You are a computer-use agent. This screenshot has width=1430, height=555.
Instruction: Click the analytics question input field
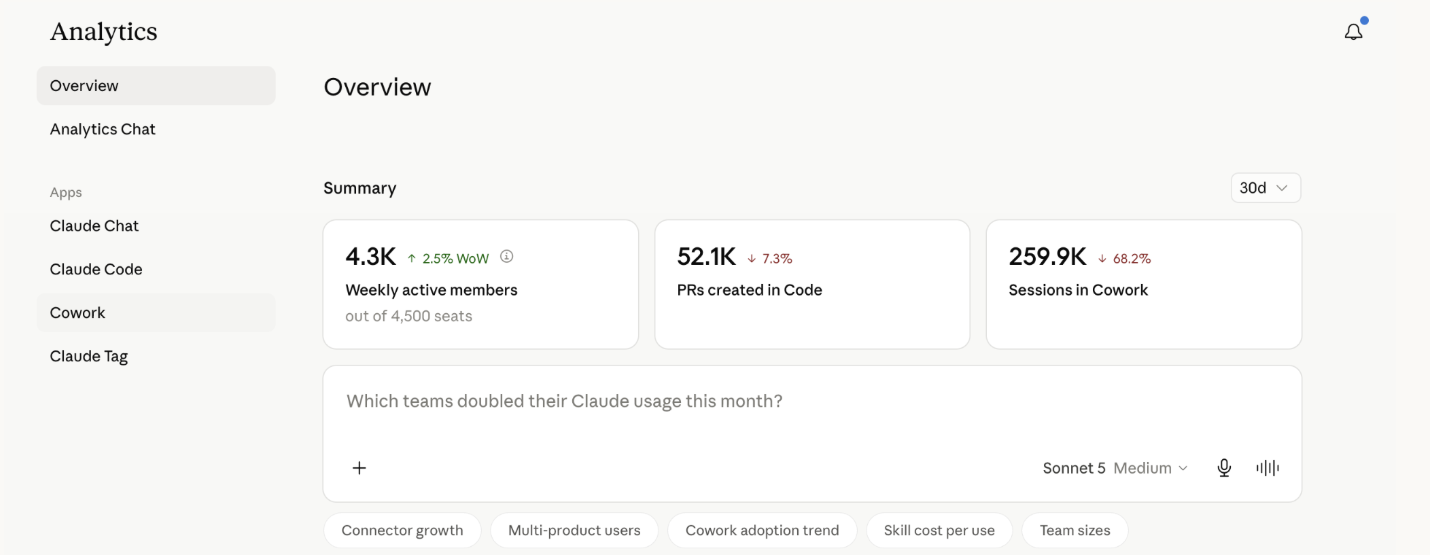[x=812, y=402]
